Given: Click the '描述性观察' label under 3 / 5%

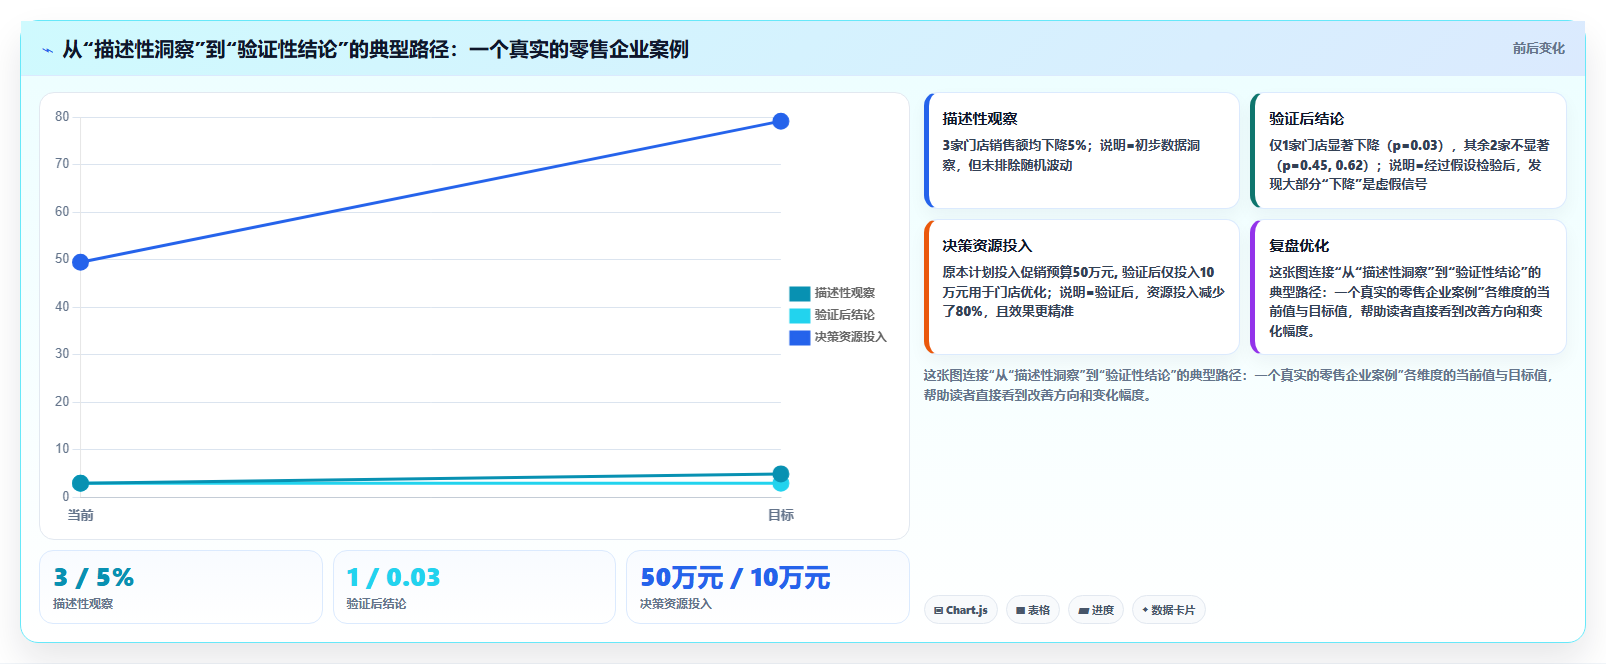Looking at the screenshot, I should [x=83, y=604].
